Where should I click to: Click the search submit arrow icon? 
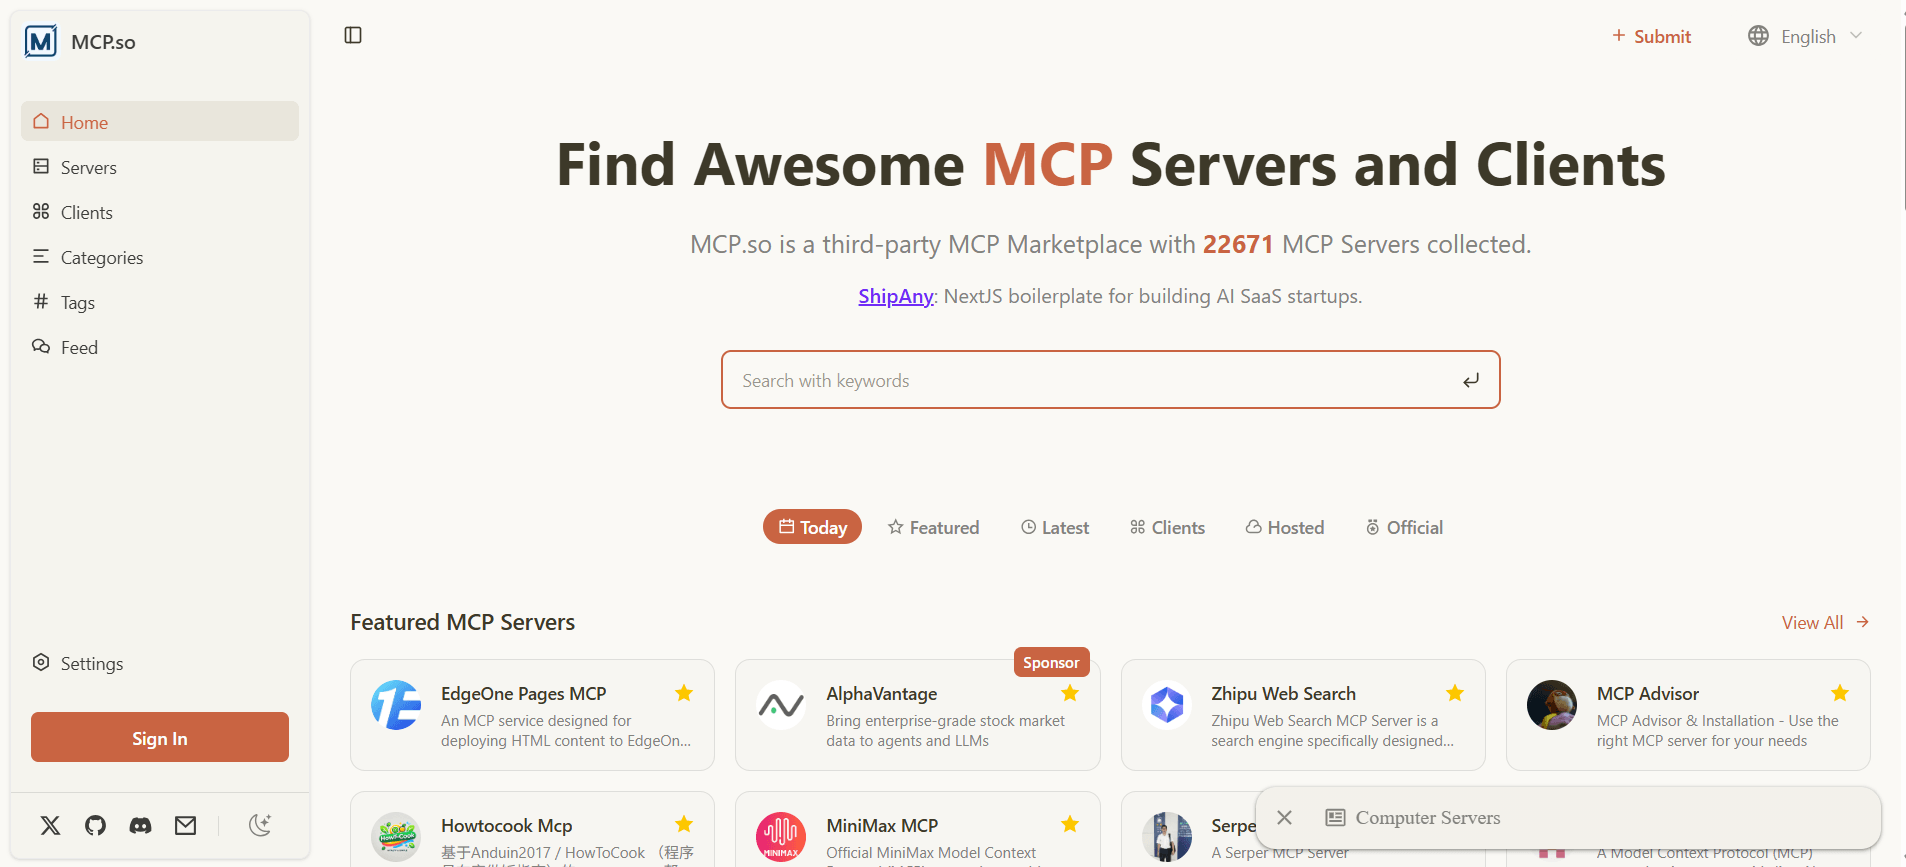(1471, 380)
